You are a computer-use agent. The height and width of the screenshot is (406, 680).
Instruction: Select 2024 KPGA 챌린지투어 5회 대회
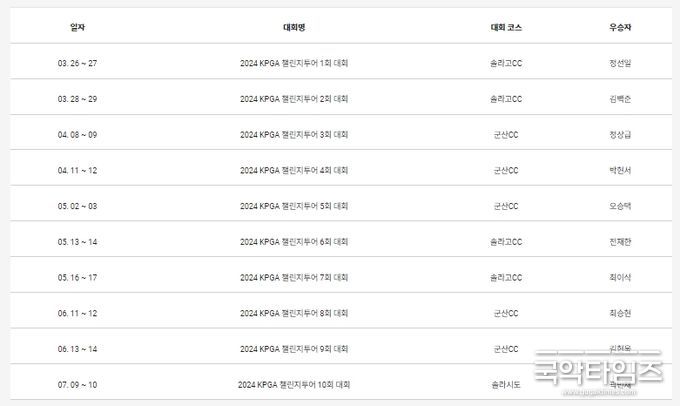[x=294, y=206]
